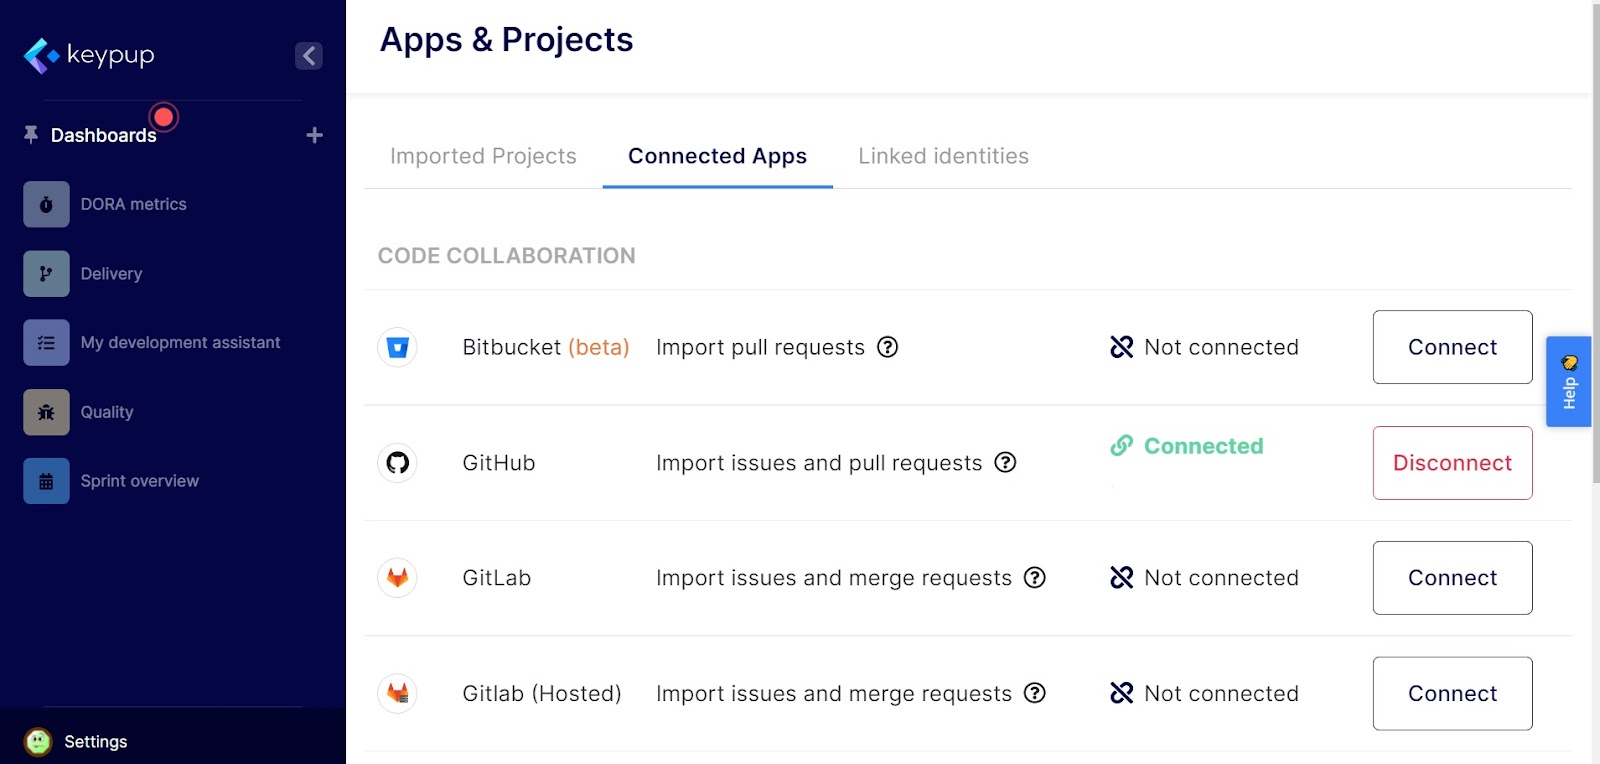Open the DORA metrics dashboard icon
1600x764 pixels.
point(46,204)
